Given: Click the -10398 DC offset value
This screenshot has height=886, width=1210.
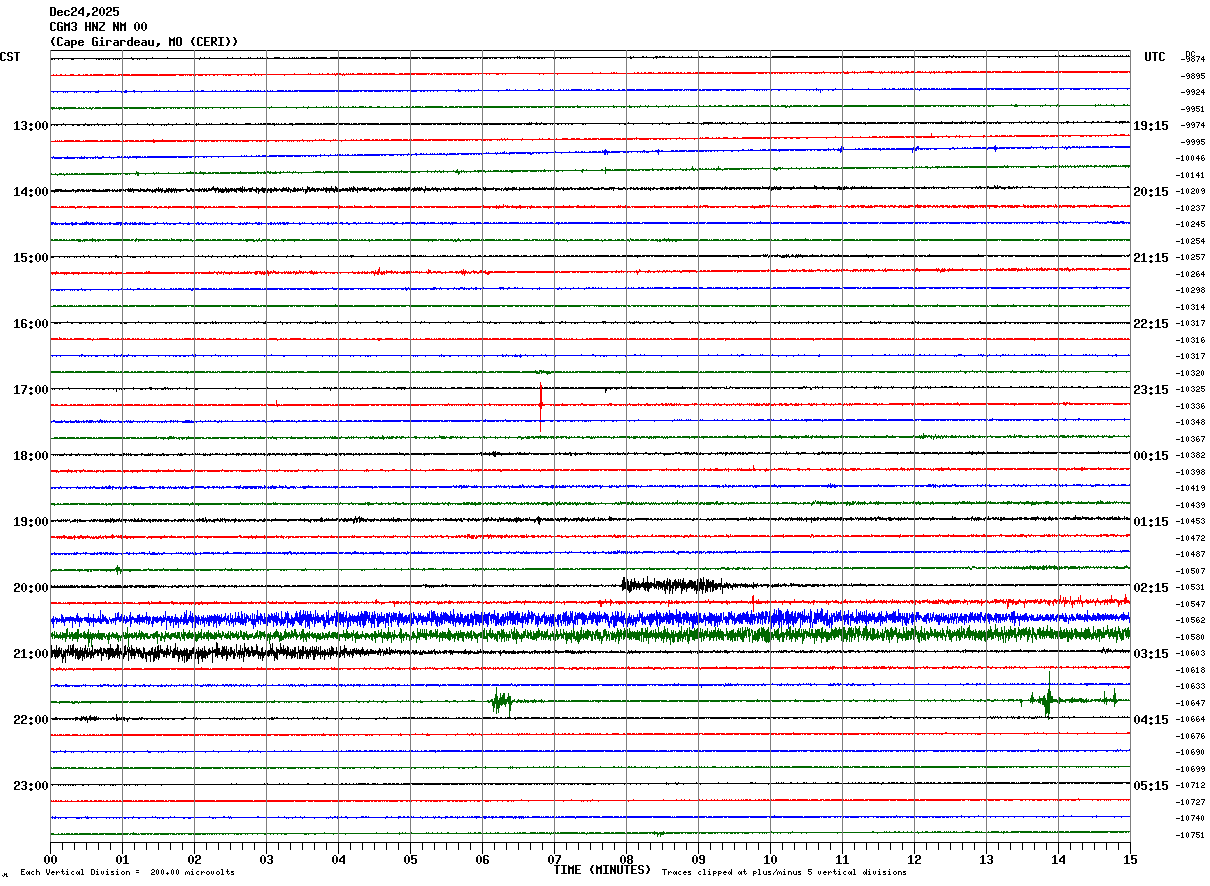Looking at the screenshot, I should click(x=1191, y=472).
